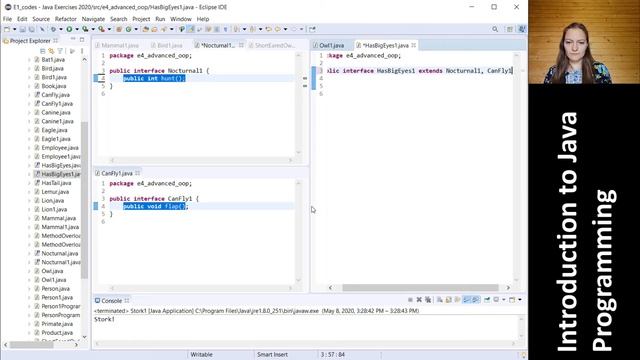Click Project Explorer horizontal scrollbar thumb
The height and width of the screenshot is (360, 640).
click(32, 345)
